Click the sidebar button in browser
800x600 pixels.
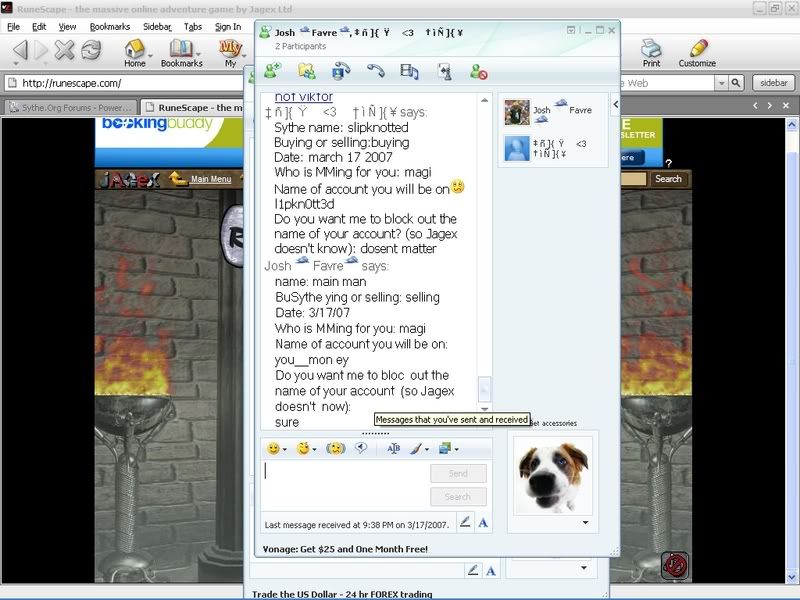(x=773, y=83)
